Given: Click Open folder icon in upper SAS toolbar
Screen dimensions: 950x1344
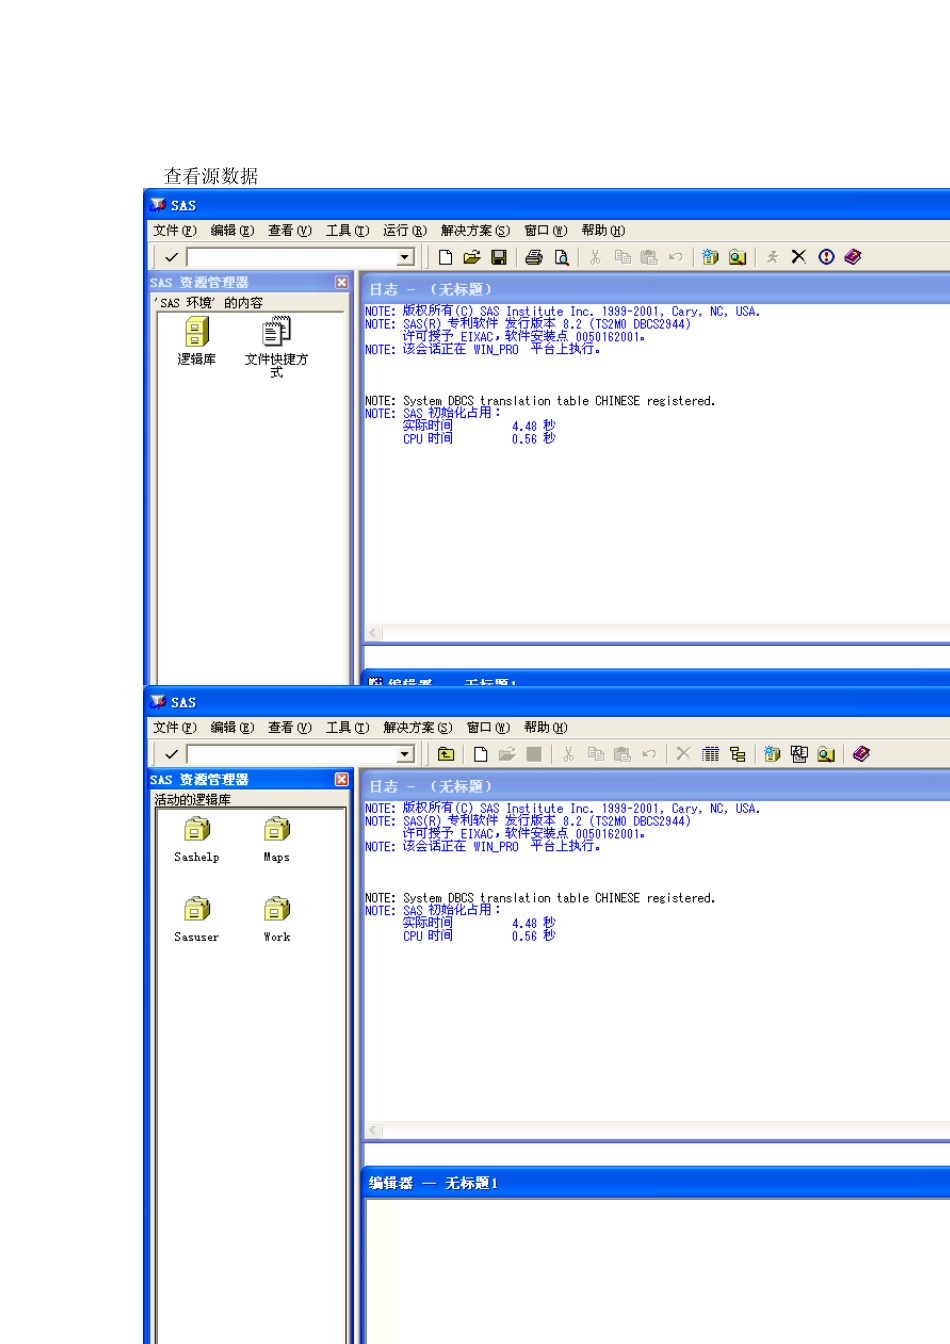Looking at the screenshot, I should tap(472, 257).
